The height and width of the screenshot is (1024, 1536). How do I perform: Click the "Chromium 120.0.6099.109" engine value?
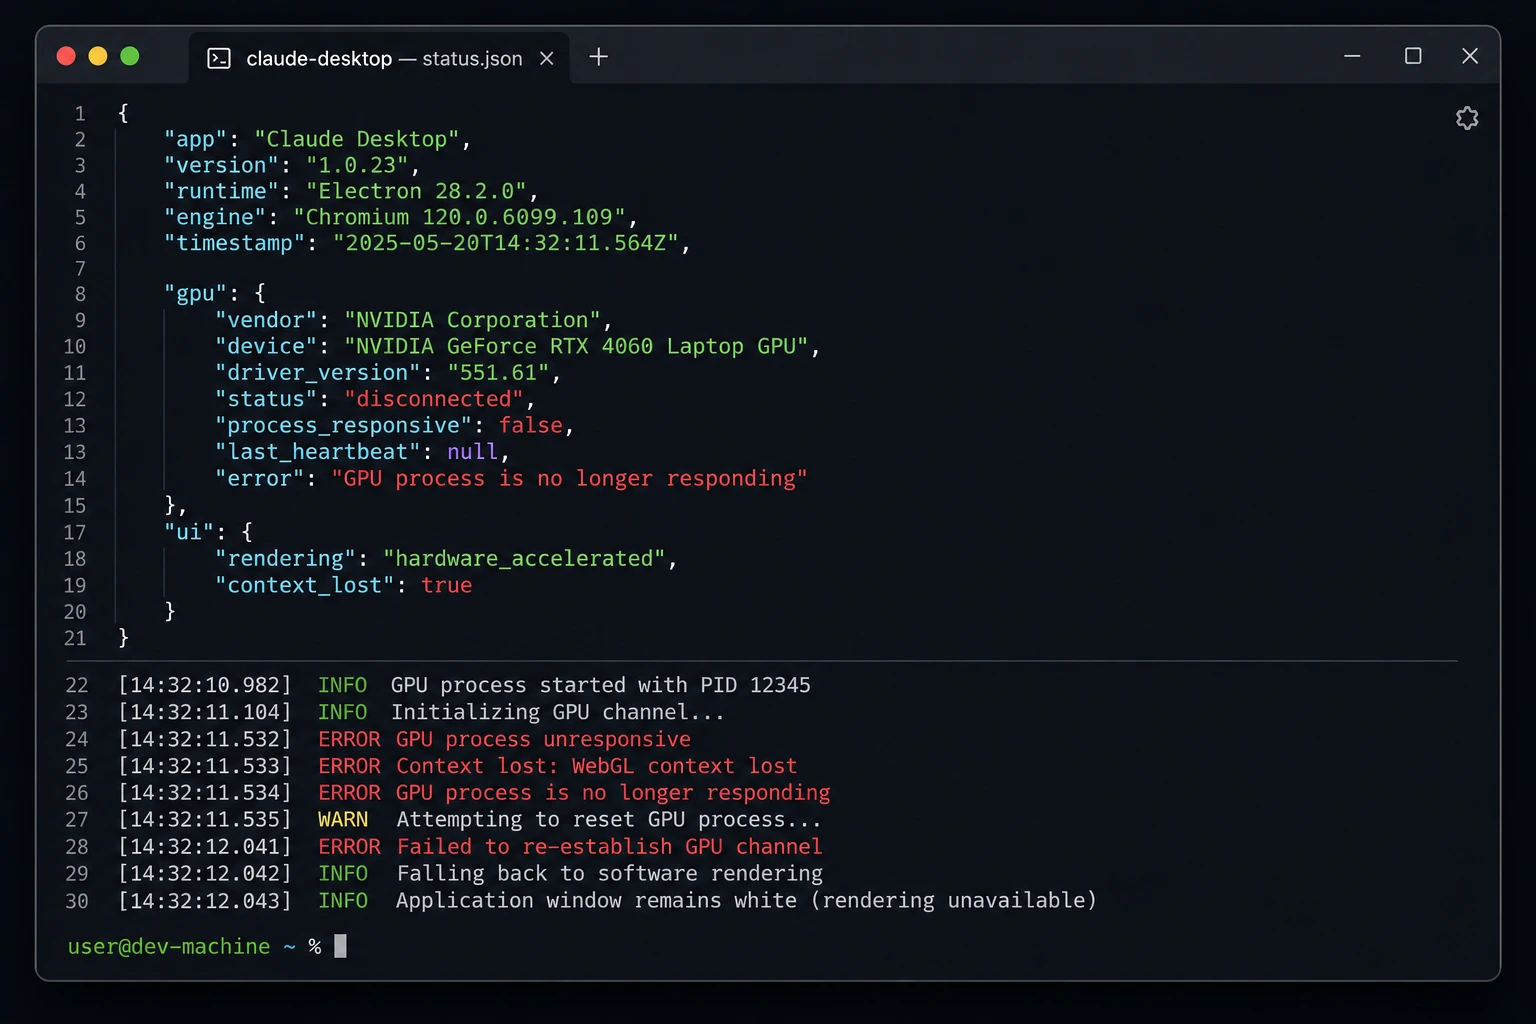459,217
